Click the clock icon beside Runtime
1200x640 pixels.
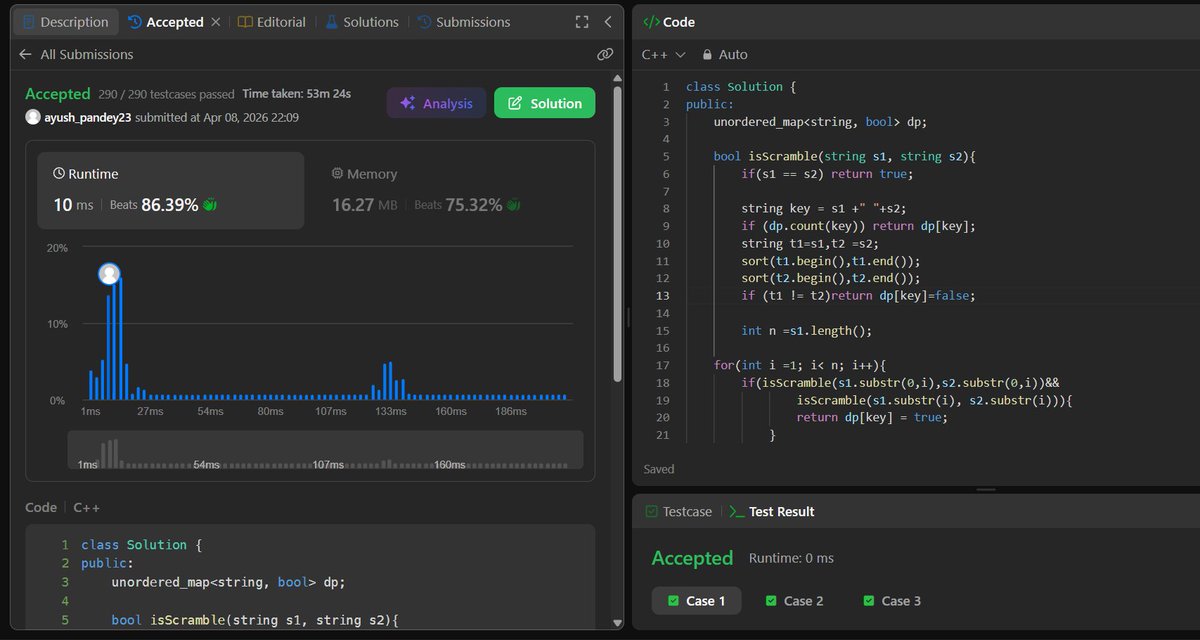pyautogui.click(x=58, y=174)
